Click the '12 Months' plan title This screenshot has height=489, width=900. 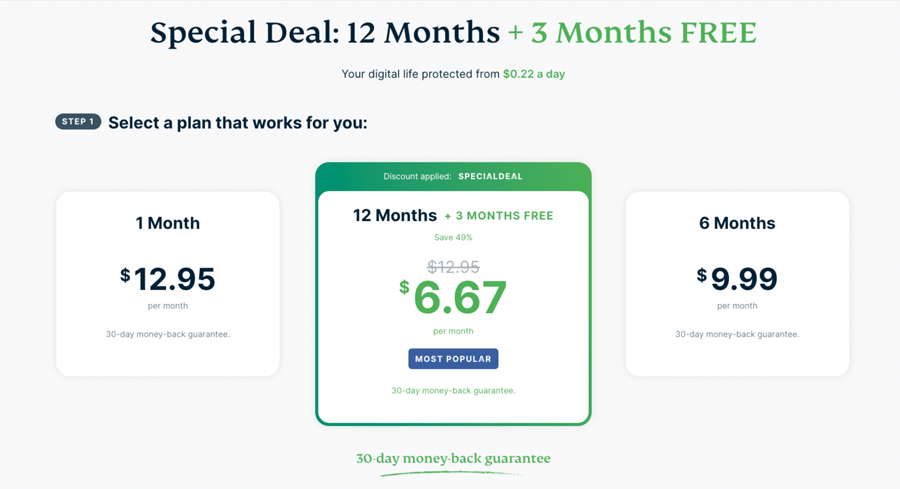(394, 215)
